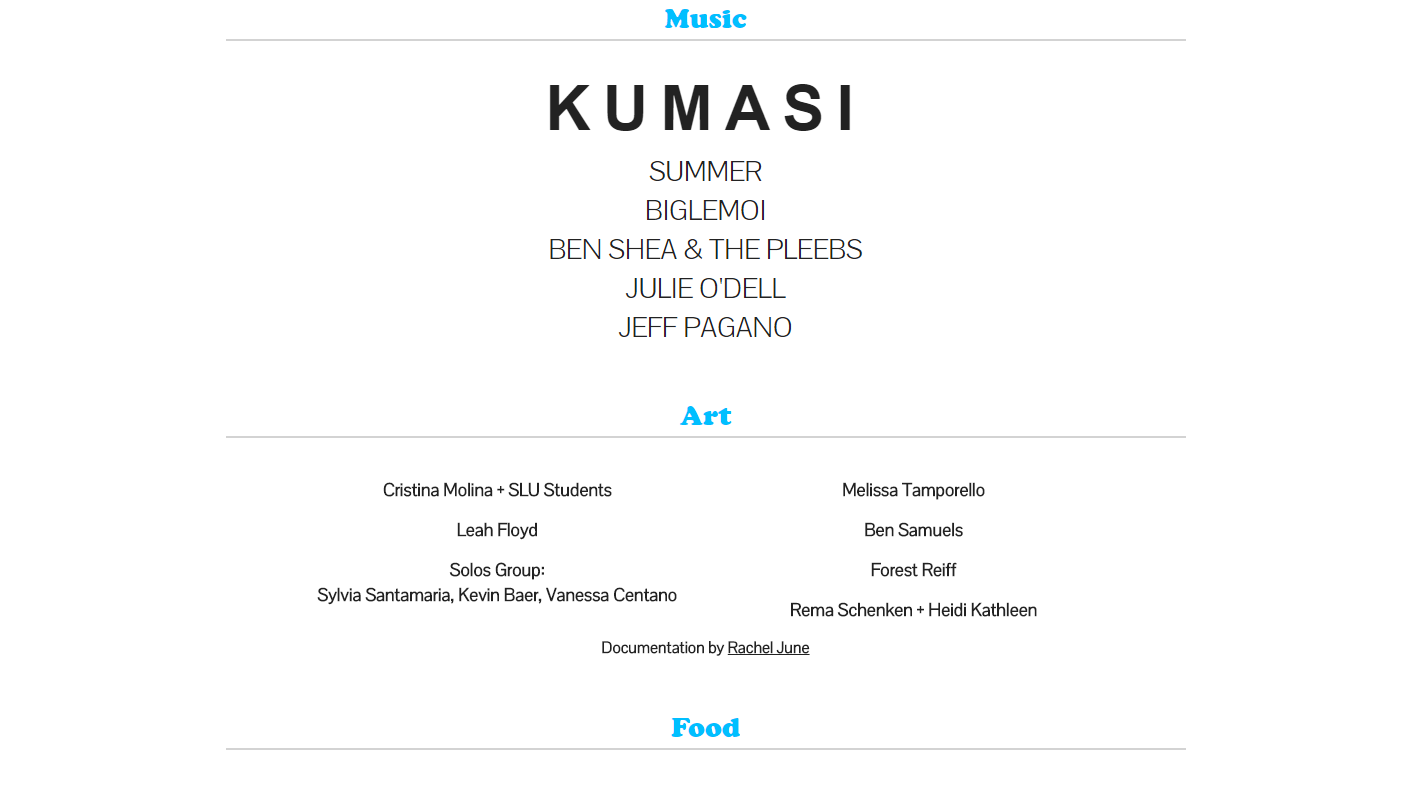The width and height of the screenshot is (1406, 785).
Task: Click the Art section heading
Action: pos(705,416)
